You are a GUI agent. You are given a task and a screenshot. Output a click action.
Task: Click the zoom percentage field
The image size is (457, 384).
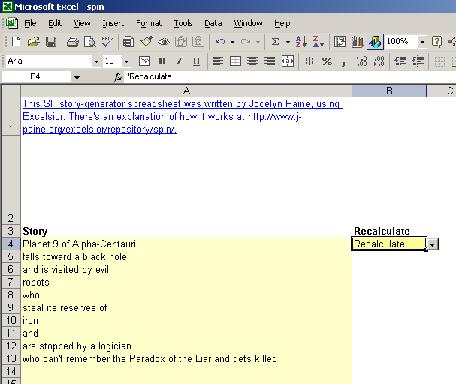point(402,41)
